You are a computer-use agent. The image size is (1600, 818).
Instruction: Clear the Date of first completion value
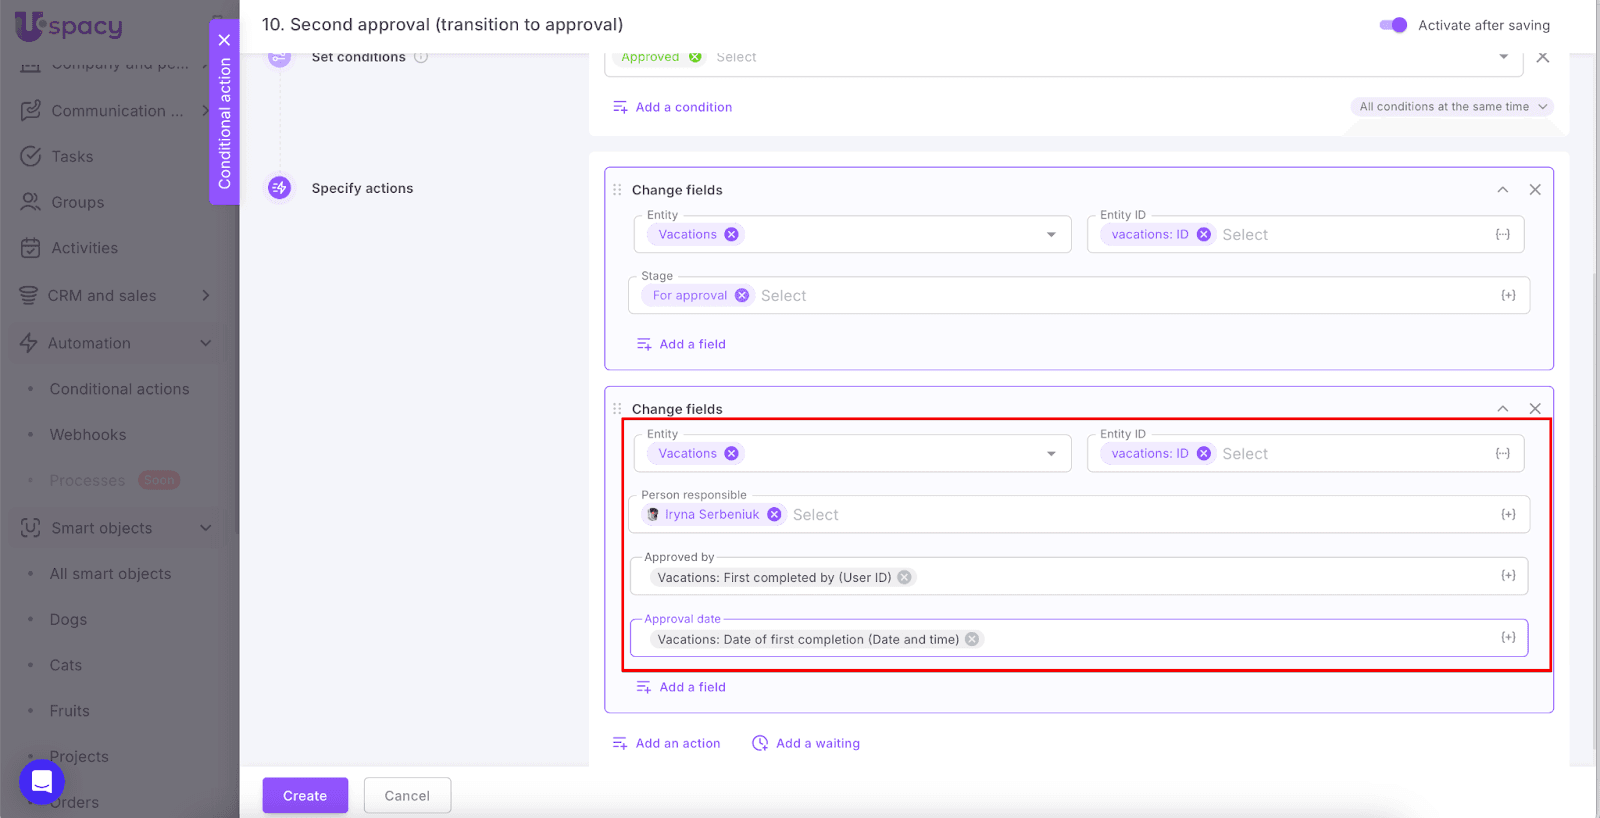click(972, 640)
